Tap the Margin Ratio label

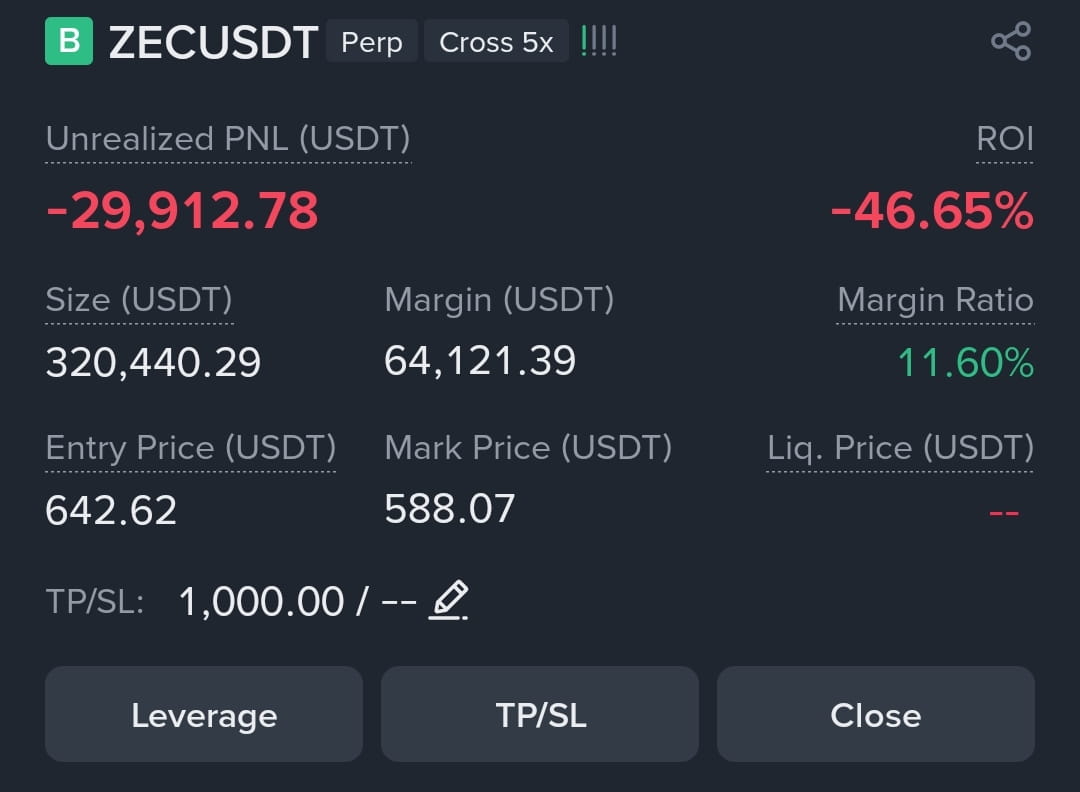pos(935,301)
